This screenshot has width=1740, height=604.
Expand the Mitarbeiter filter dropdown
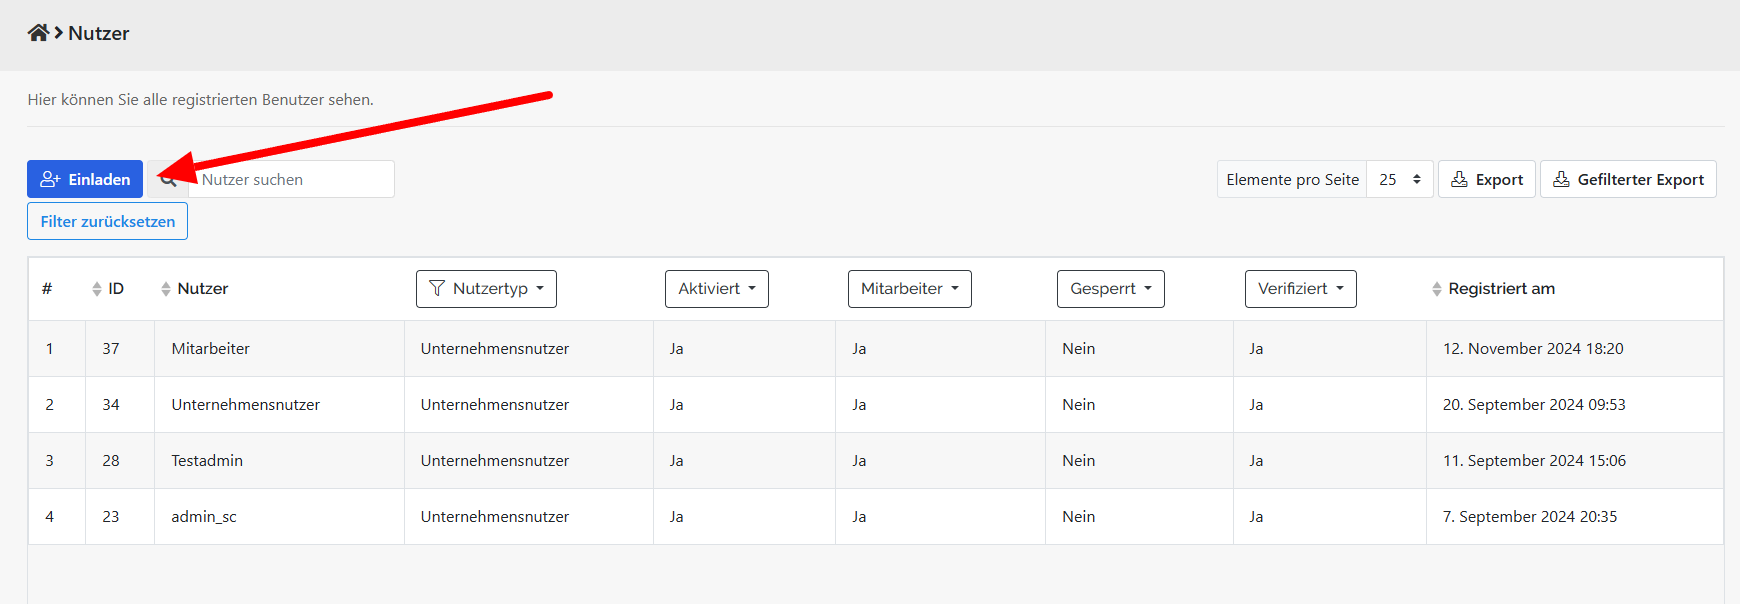click(909, 289)
